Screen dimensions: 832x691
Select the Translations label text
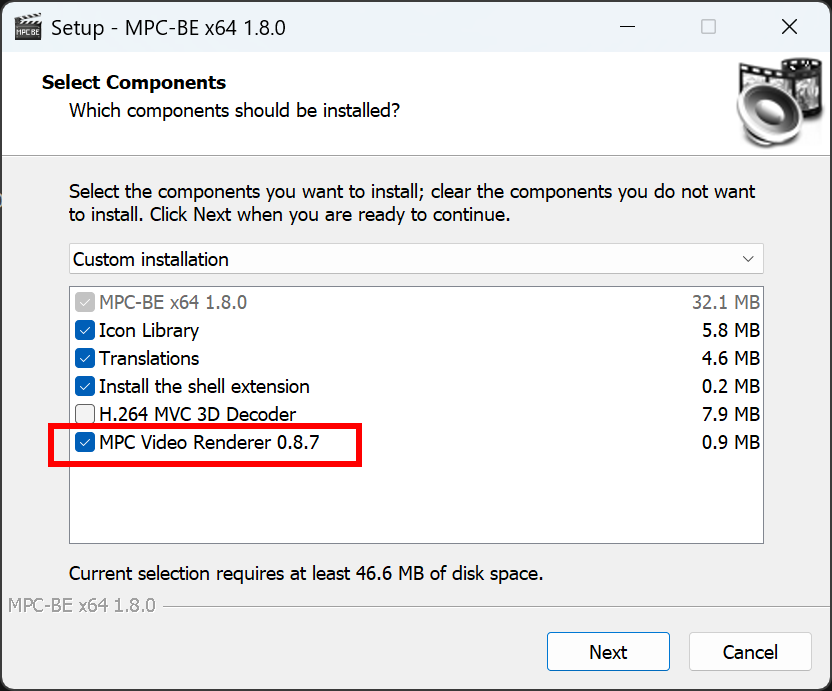149,359
